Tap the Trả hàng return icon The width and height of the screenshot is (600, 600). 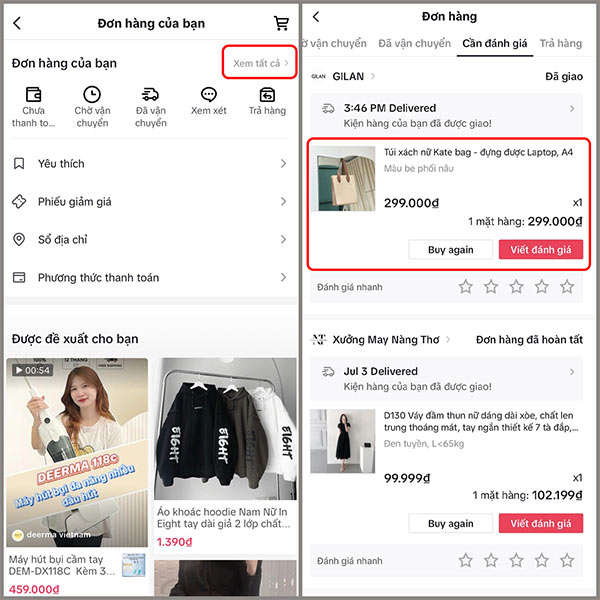(x=267, y=95)
